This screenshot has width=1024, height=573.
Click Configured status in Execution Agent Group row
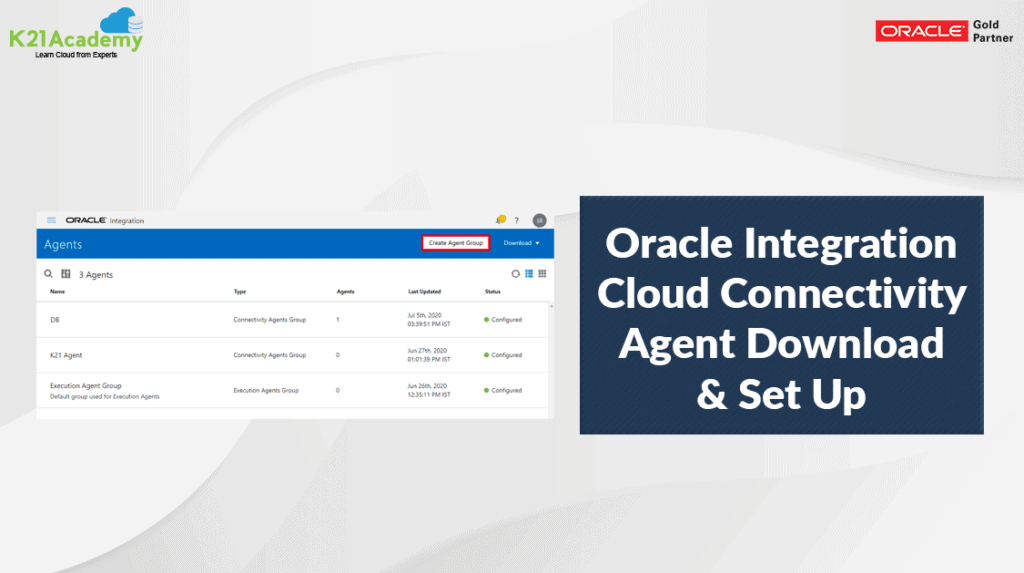tap(503, 390)
